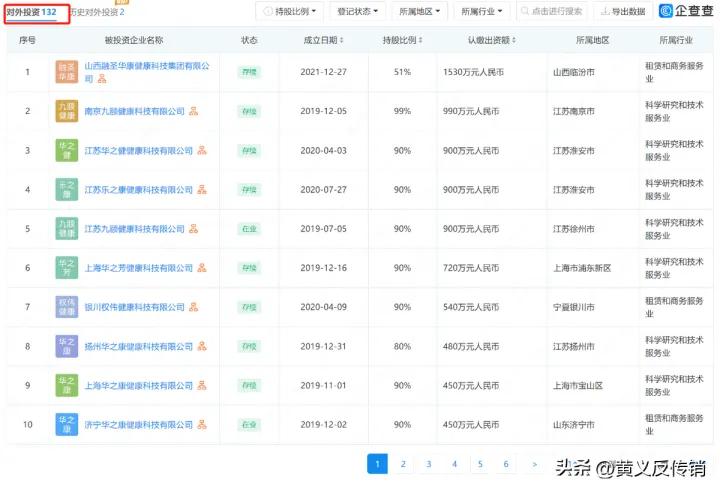Click the 权伟健康 company logo badge

pos(66,307)
